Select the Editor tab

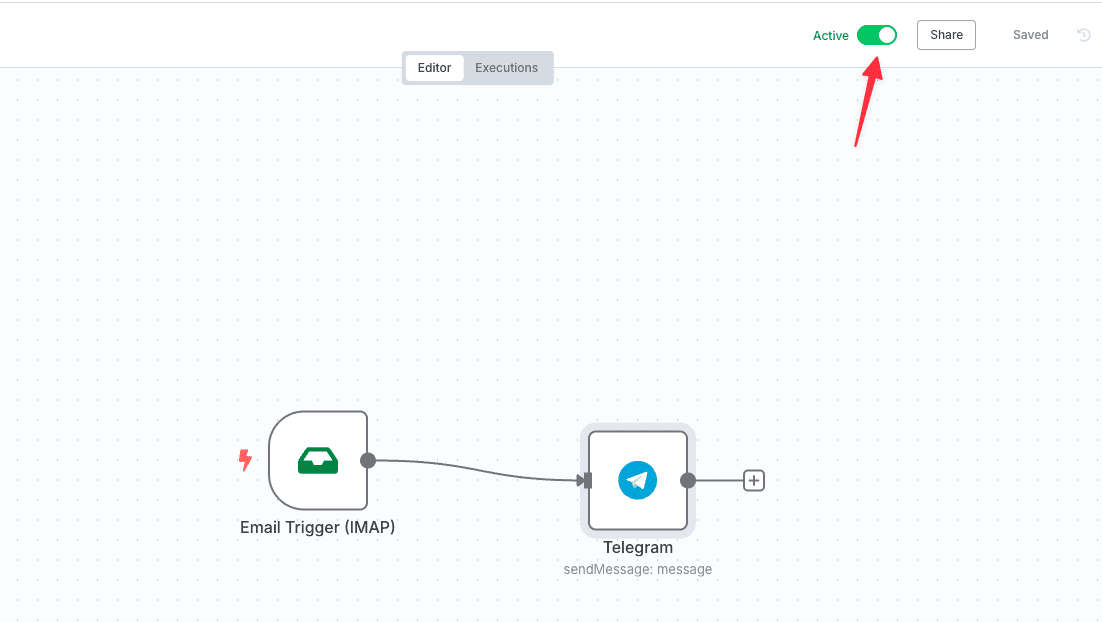click(x=434, y=68)
